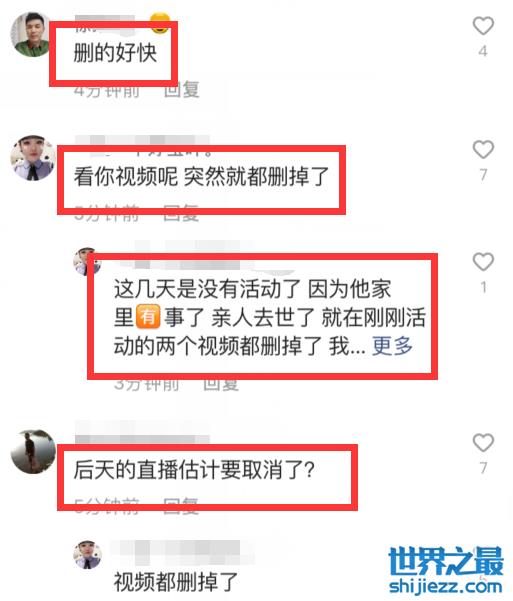Reply under the '这几天是没有活动了' reply
Viewport: 513px width, 601px height.
(x=221, y=384)
